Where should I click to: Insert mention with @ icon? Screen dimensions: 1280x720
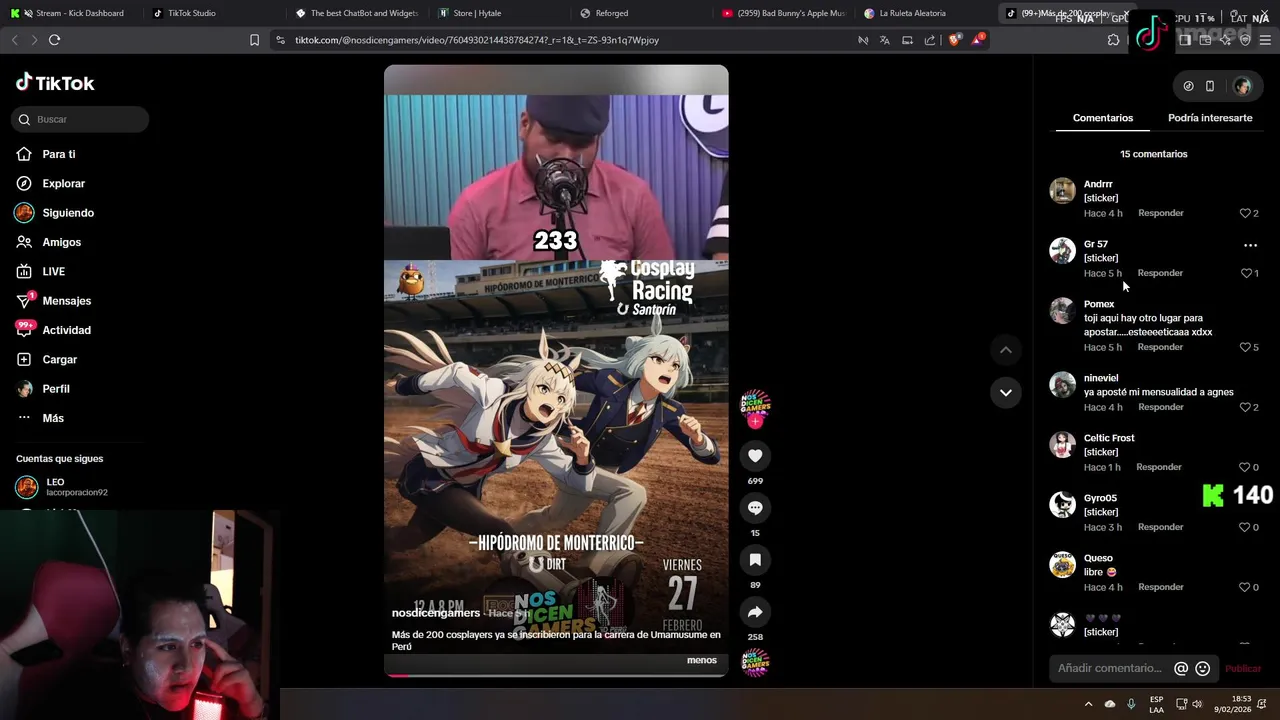tap(1181, 668)
